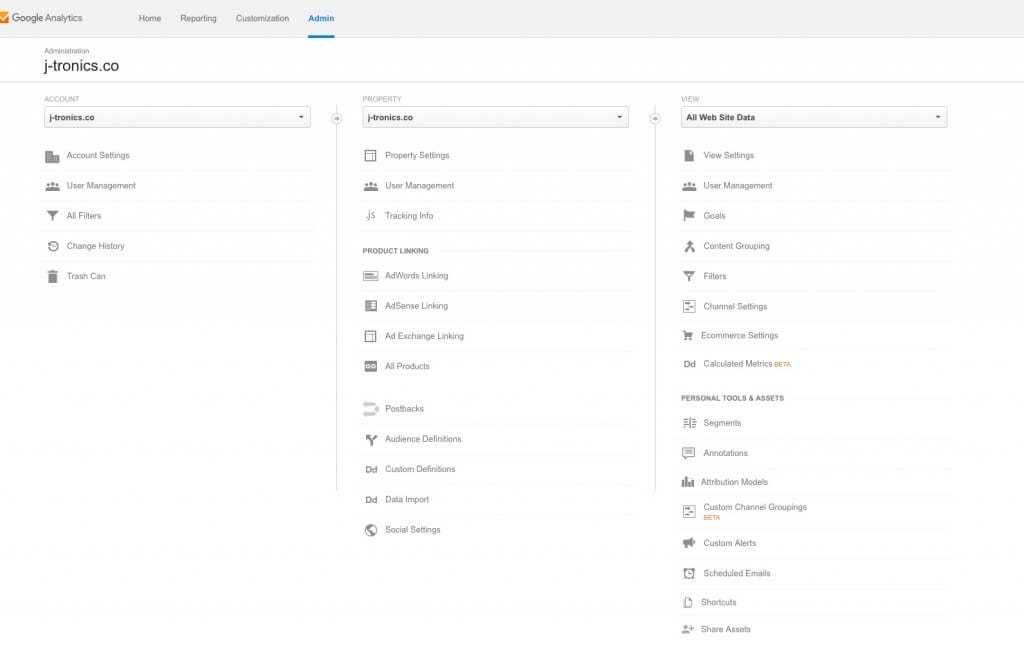
Task: Click the All Filters funnel icon
Action: tap(53, 216)
